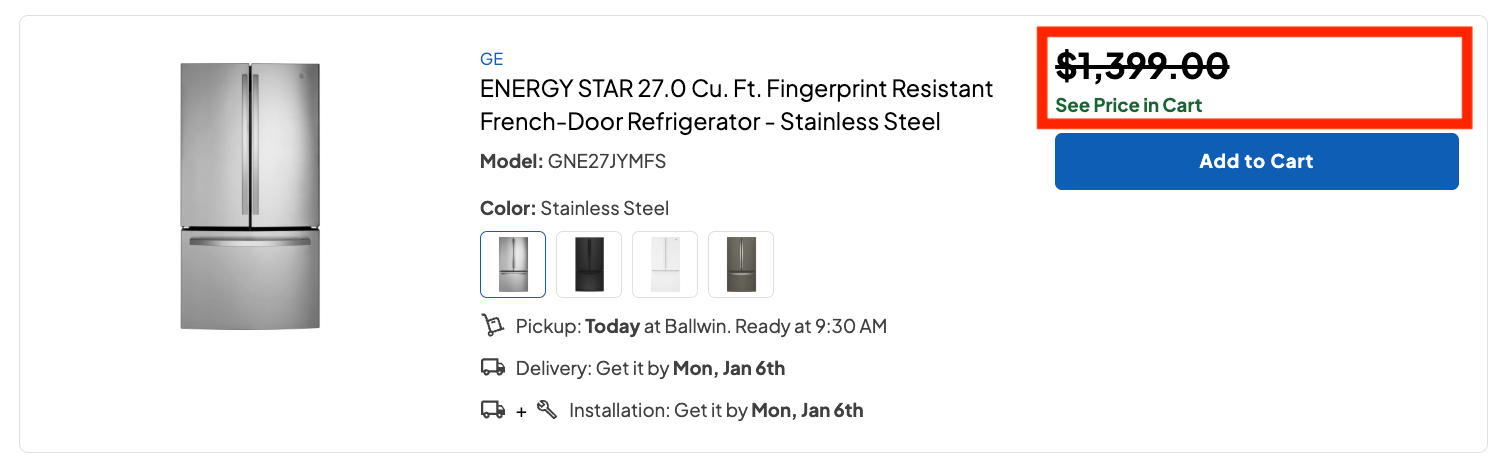
Task: Open the GE brand link
Action: tap(491, 59)
